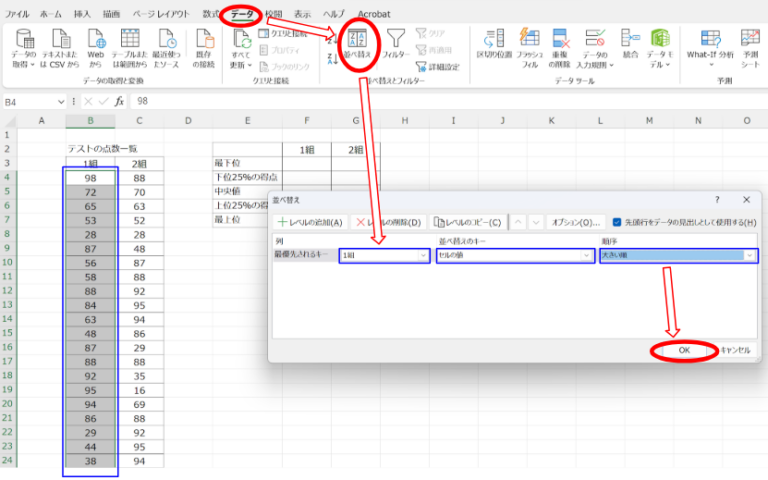
Task: Switch to the 挿入 ribbon tab
Action: pos(82,14)
